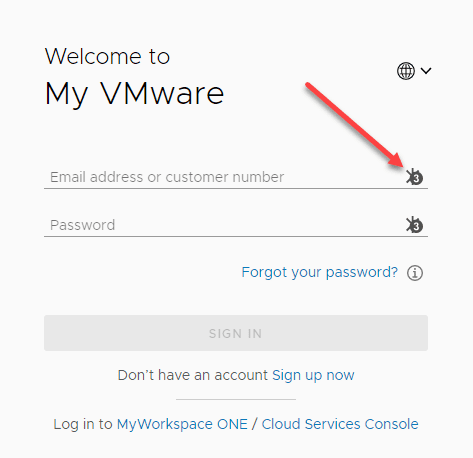Open the Forgot your password link
This screenshot has width=473, height=458.
pos(319,272)
